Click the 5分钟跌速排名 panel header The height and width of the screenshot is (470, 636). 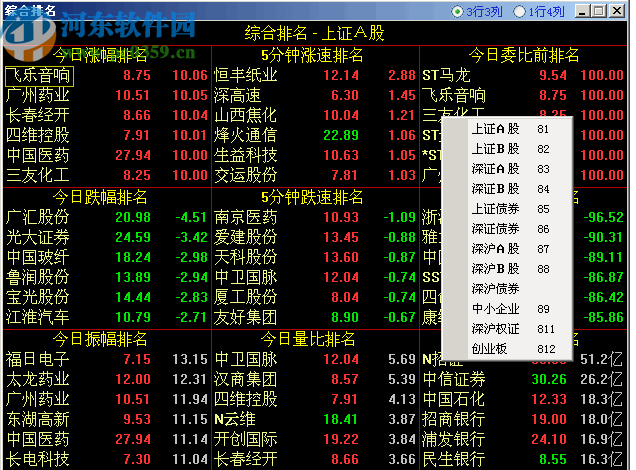point(312,197)
